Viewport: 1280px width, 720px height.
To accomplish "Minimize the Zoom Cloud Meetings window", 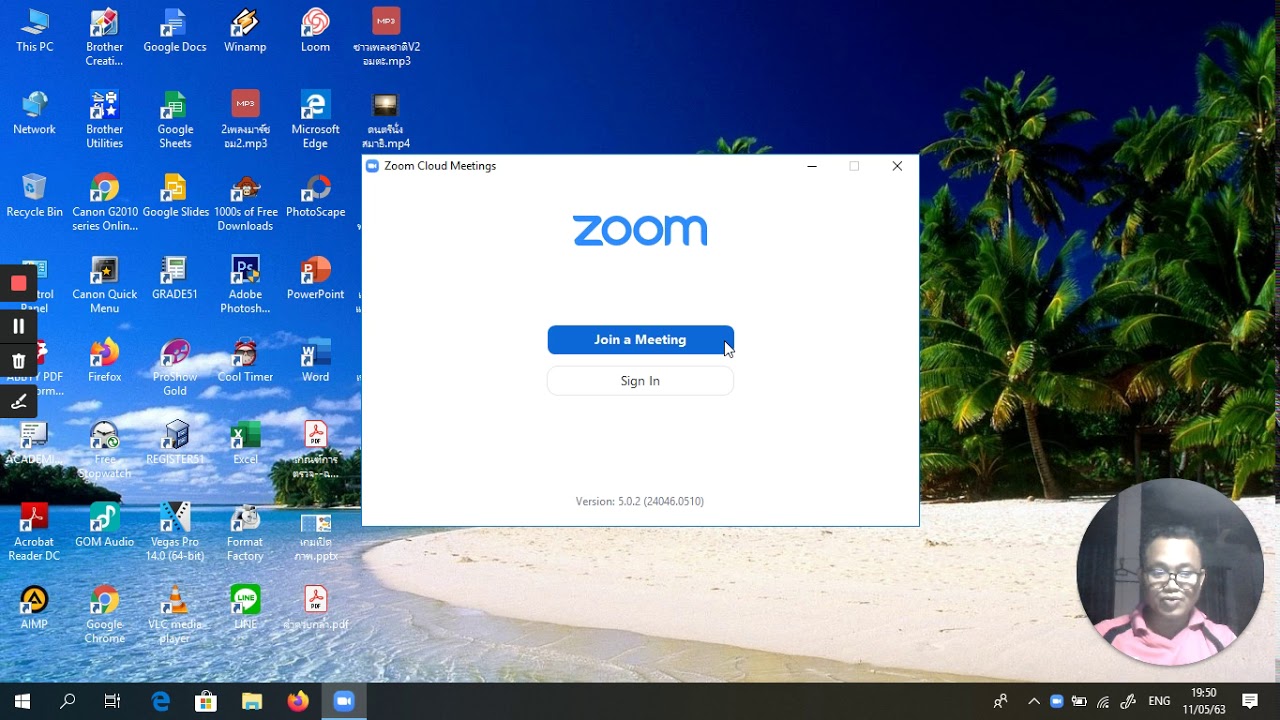I will [812, 166].
